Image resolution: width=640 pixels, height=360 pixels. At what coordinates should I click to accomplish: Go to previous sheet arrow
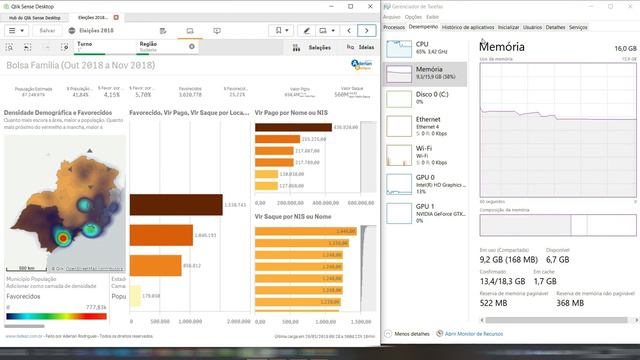pyautogui.click(x=349, y=31)
